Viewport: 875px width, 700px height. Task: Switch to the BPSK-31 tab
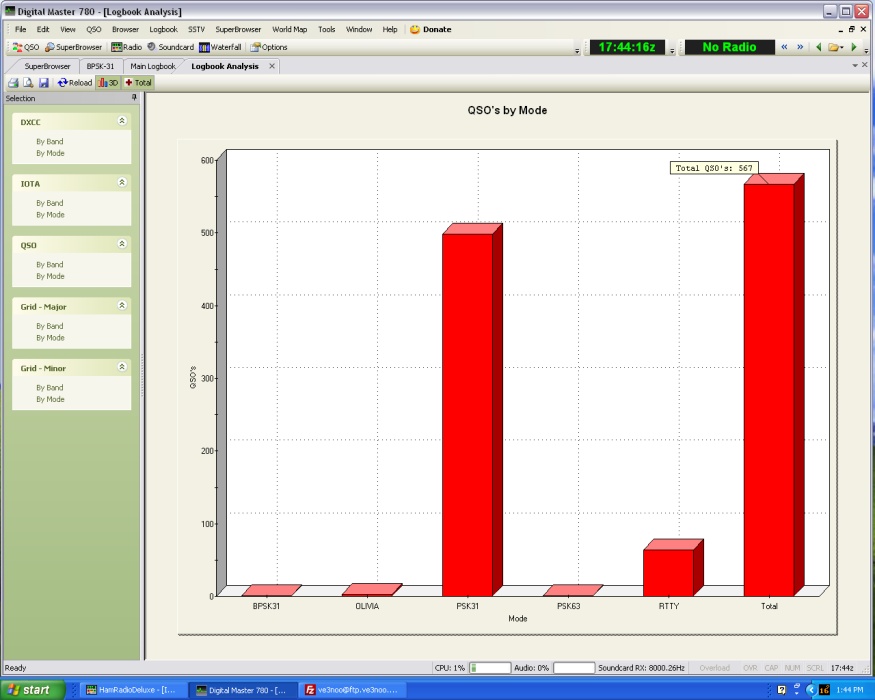100,66
